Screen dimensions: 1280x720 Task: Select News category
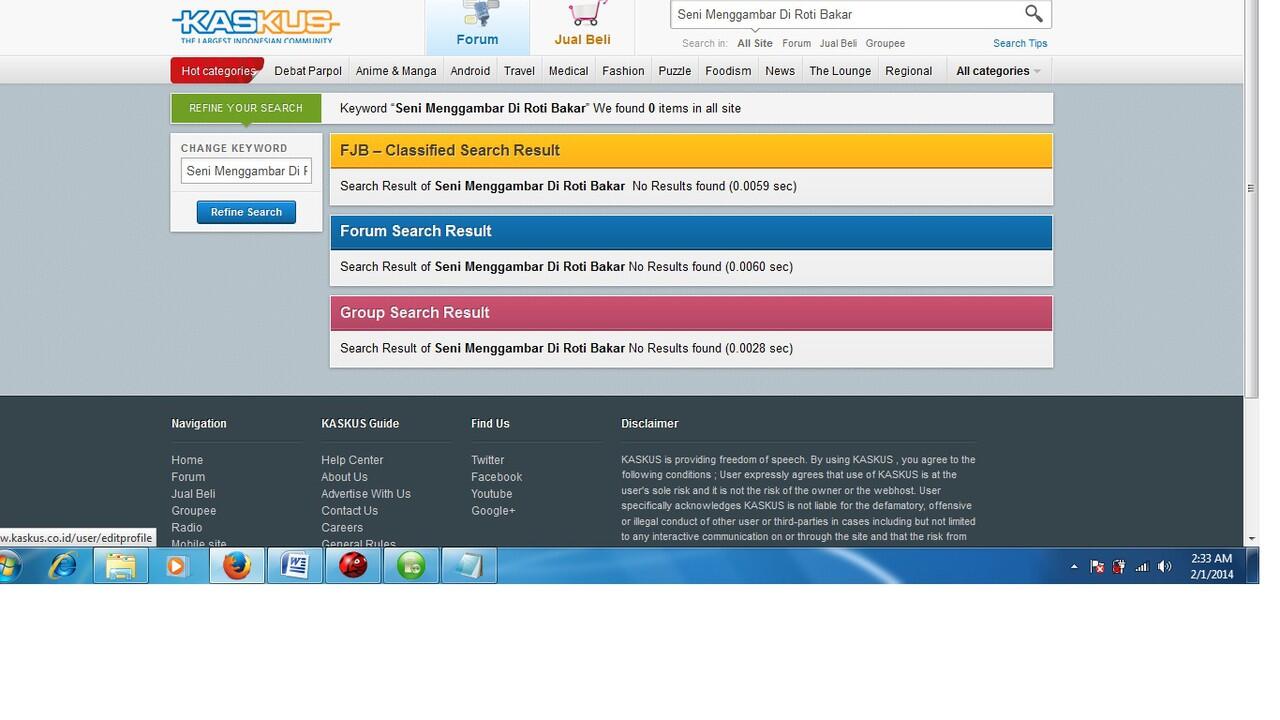tap(780, 71)
